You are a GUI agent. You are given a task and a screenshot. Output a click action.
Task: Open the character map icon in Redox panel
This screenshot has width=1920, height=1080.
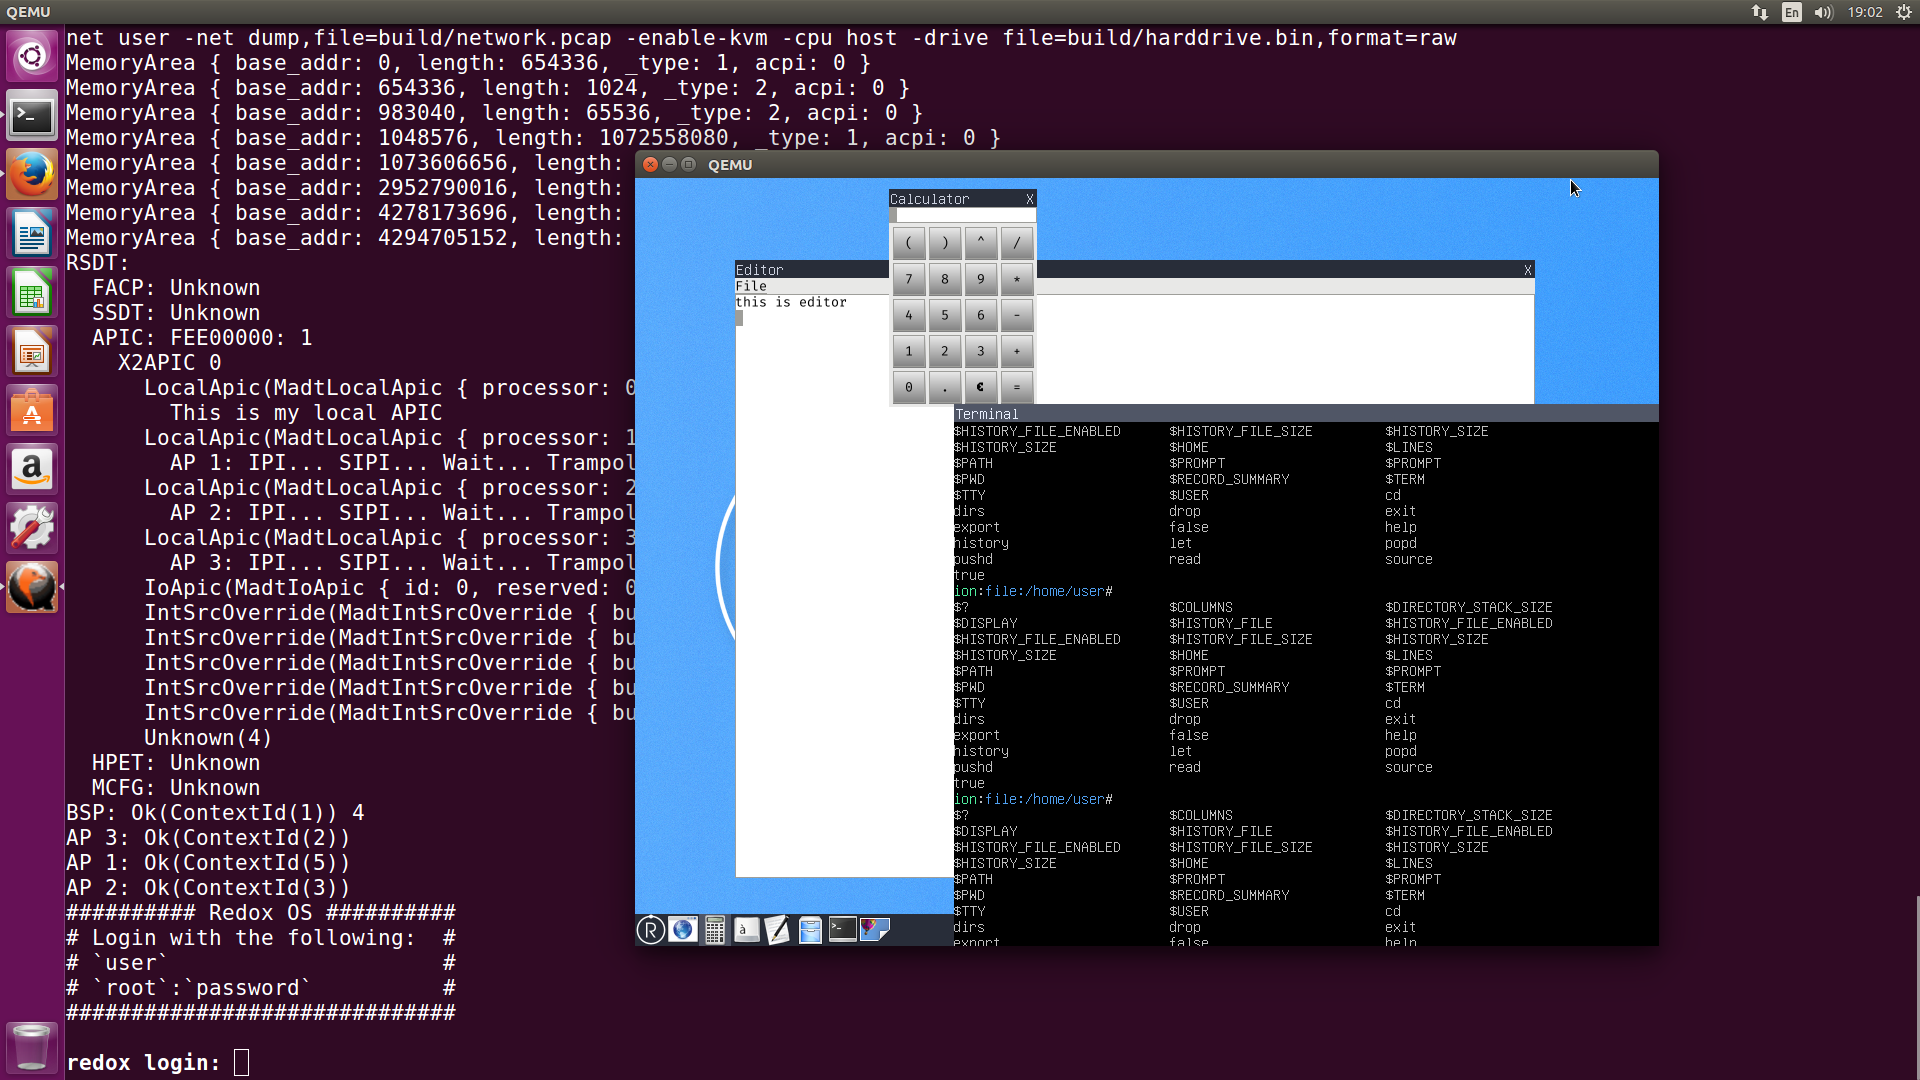[x=746, y=930]
